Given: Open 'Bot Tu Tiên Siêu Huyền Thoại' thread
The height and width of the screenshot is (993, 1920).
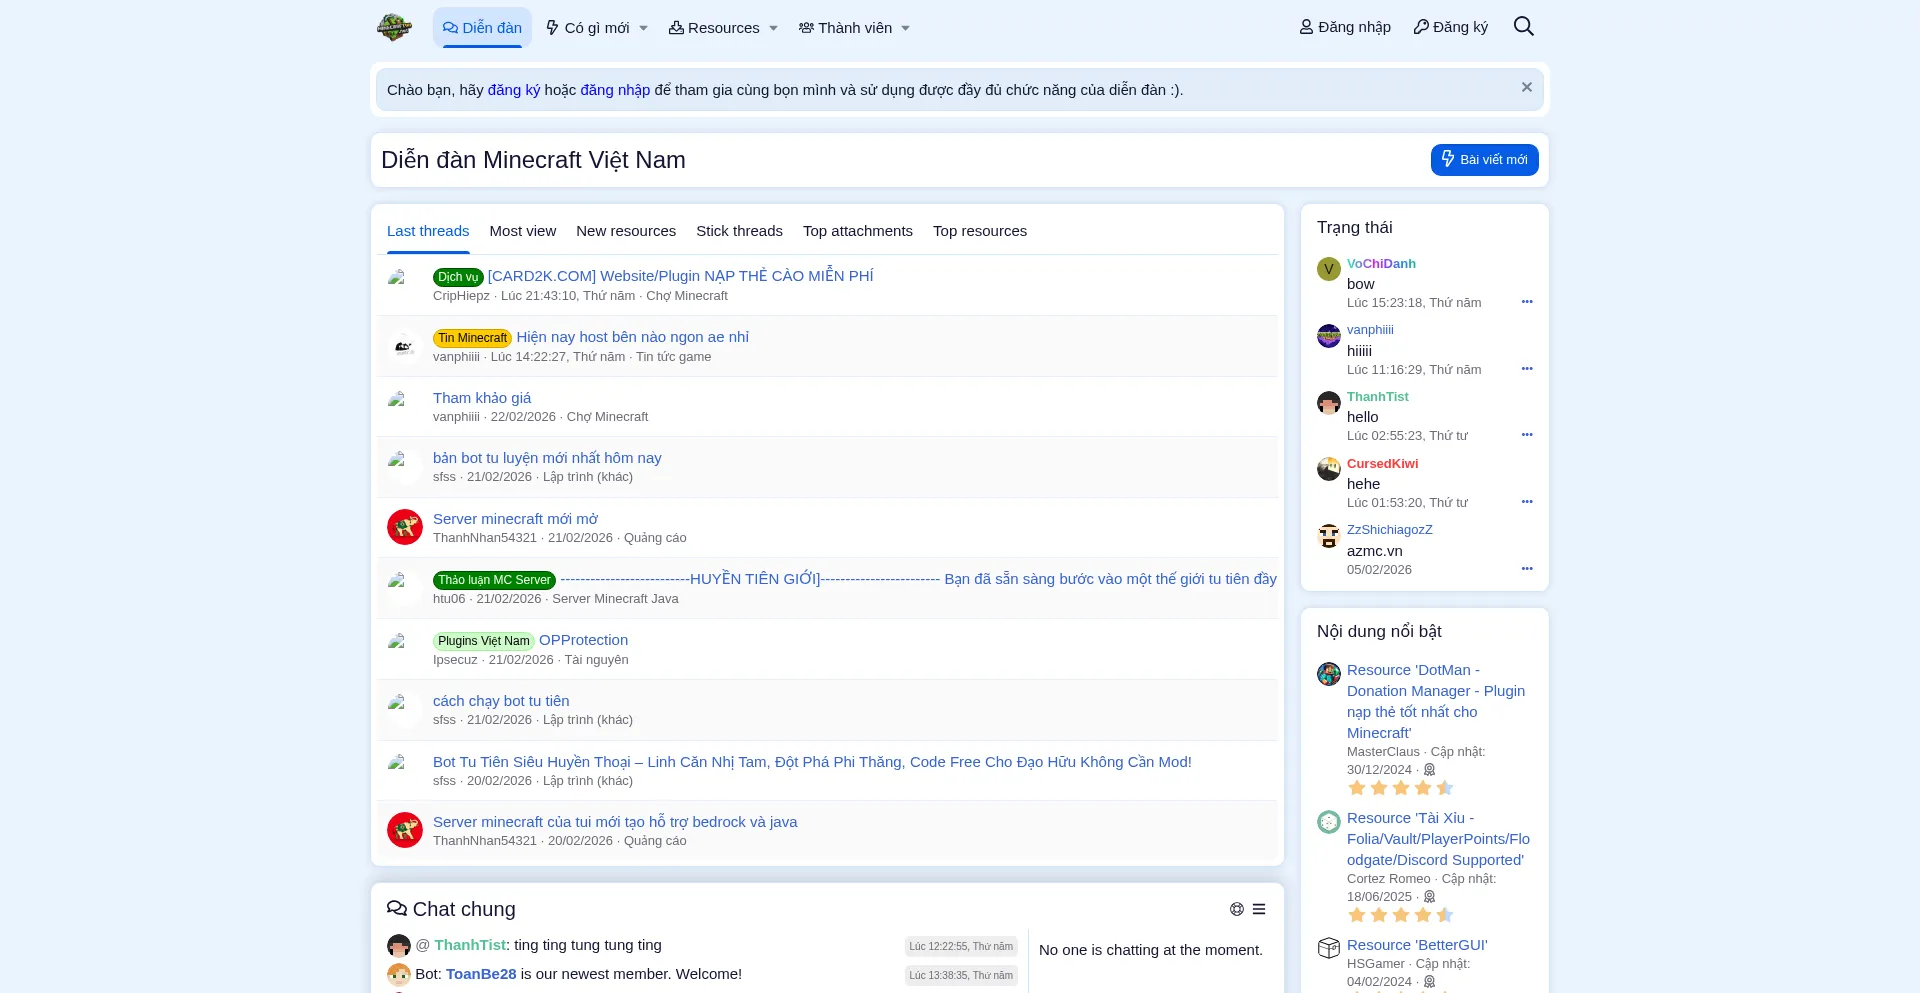Looking at the screenshot, I should 812,762.
